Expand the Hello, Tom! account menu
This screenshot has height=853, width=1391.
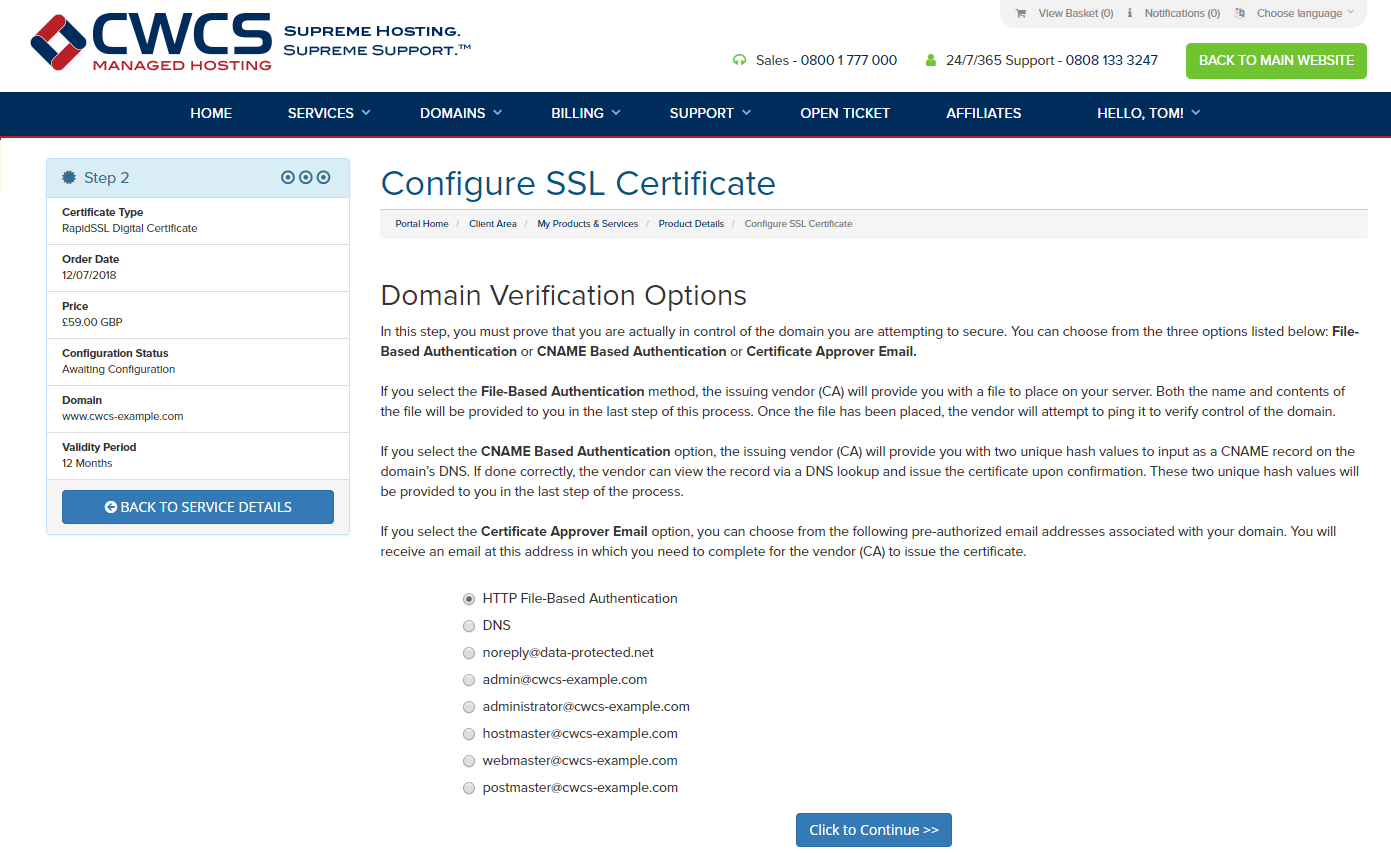(x=1149, y=113)
